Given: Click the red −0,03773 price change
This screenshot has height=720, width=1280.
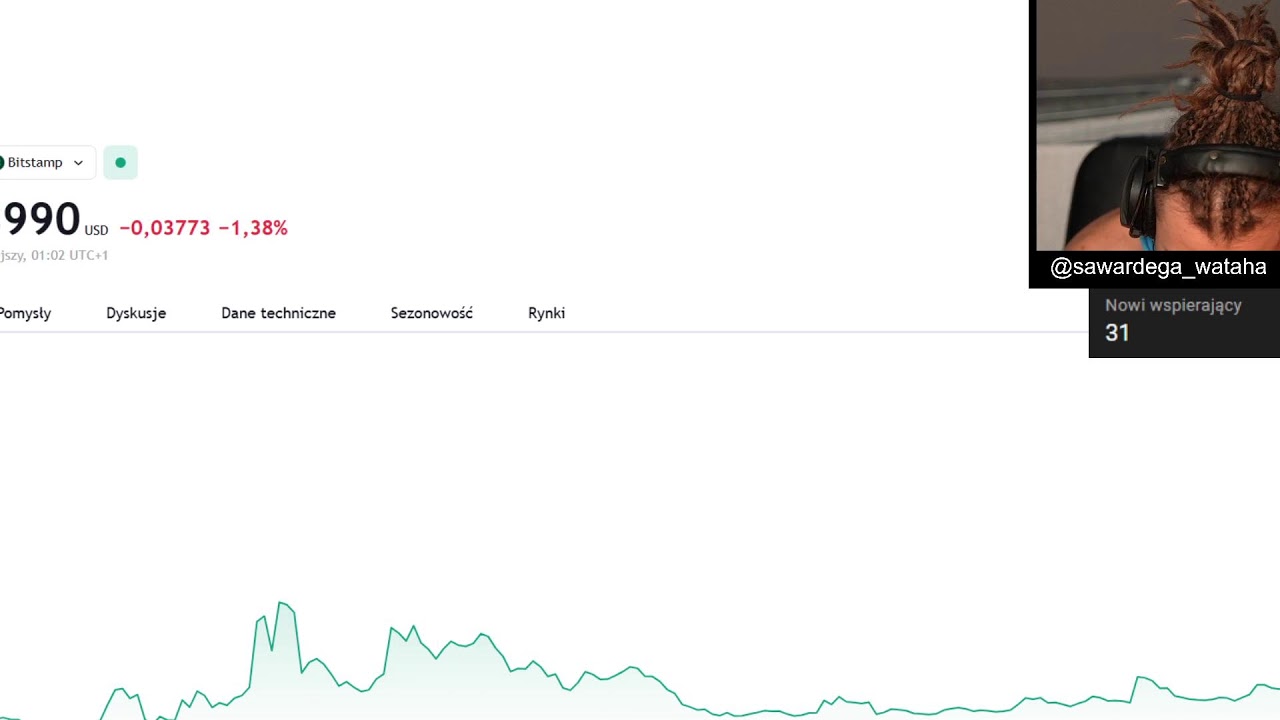Looking at the screenshot, I should click(165, 228).
